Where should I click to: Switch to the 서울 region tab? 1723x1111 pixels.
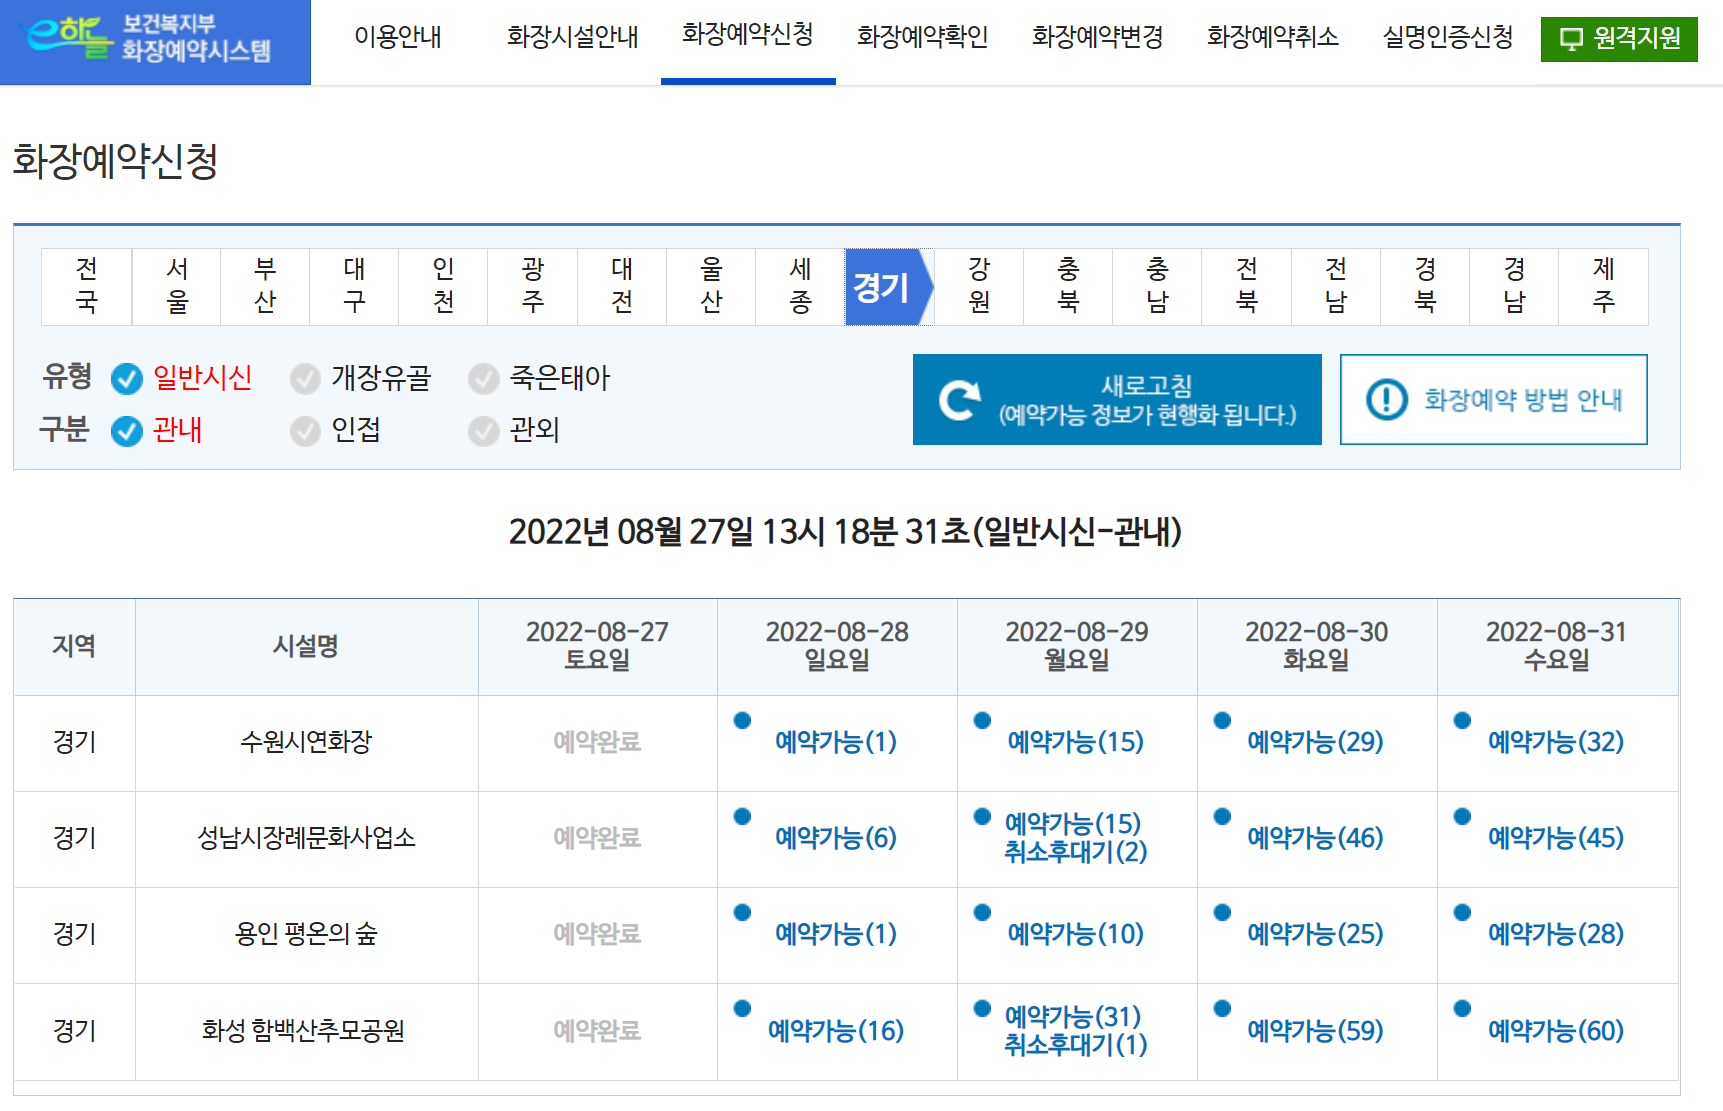coord(177,286)
